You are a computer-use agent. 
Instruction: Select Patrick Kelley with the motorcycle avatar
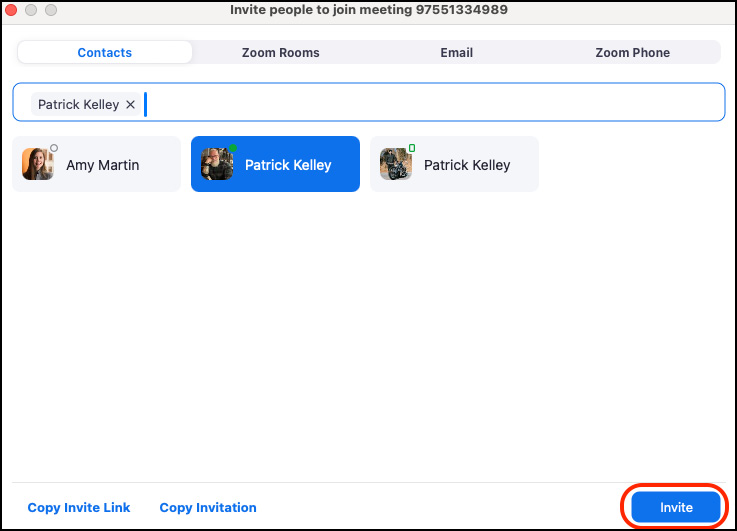pos(454,164)
